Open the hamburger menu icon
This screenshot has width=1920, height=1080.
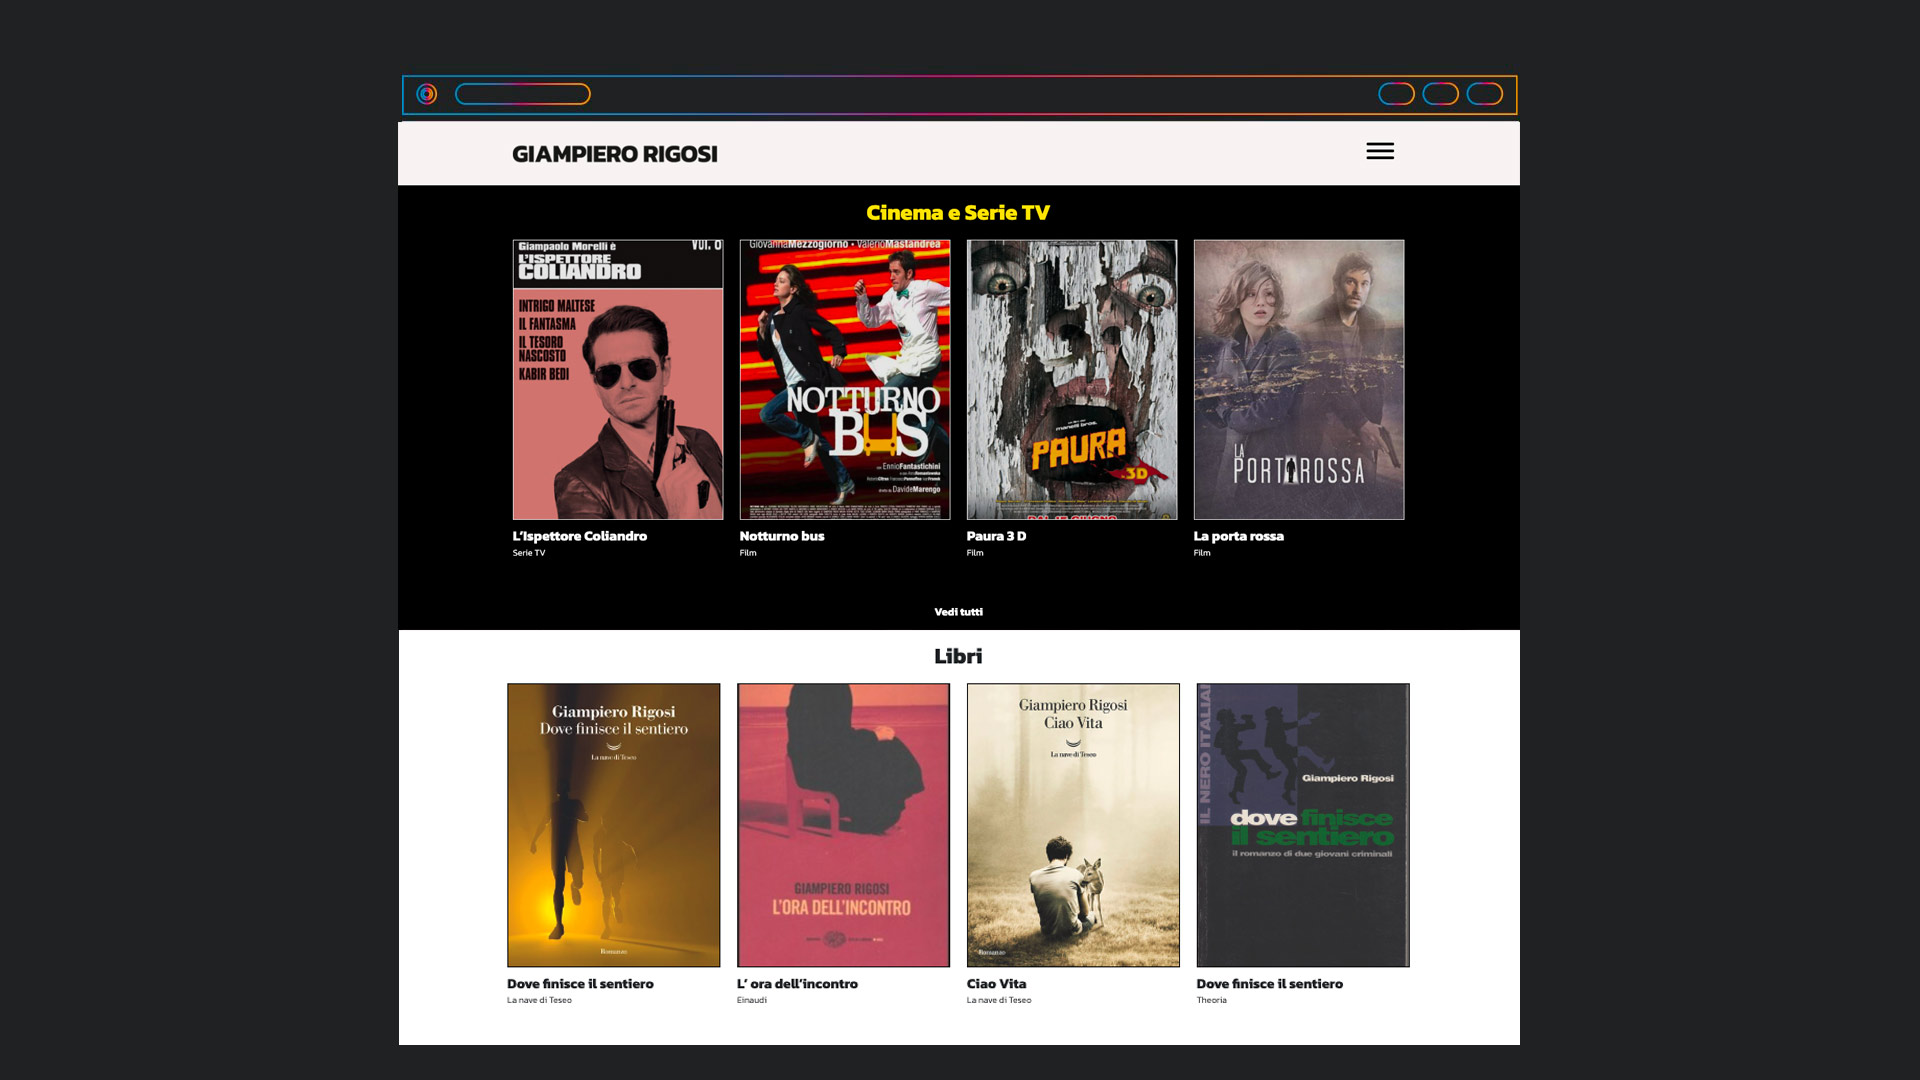point(1380,151)
